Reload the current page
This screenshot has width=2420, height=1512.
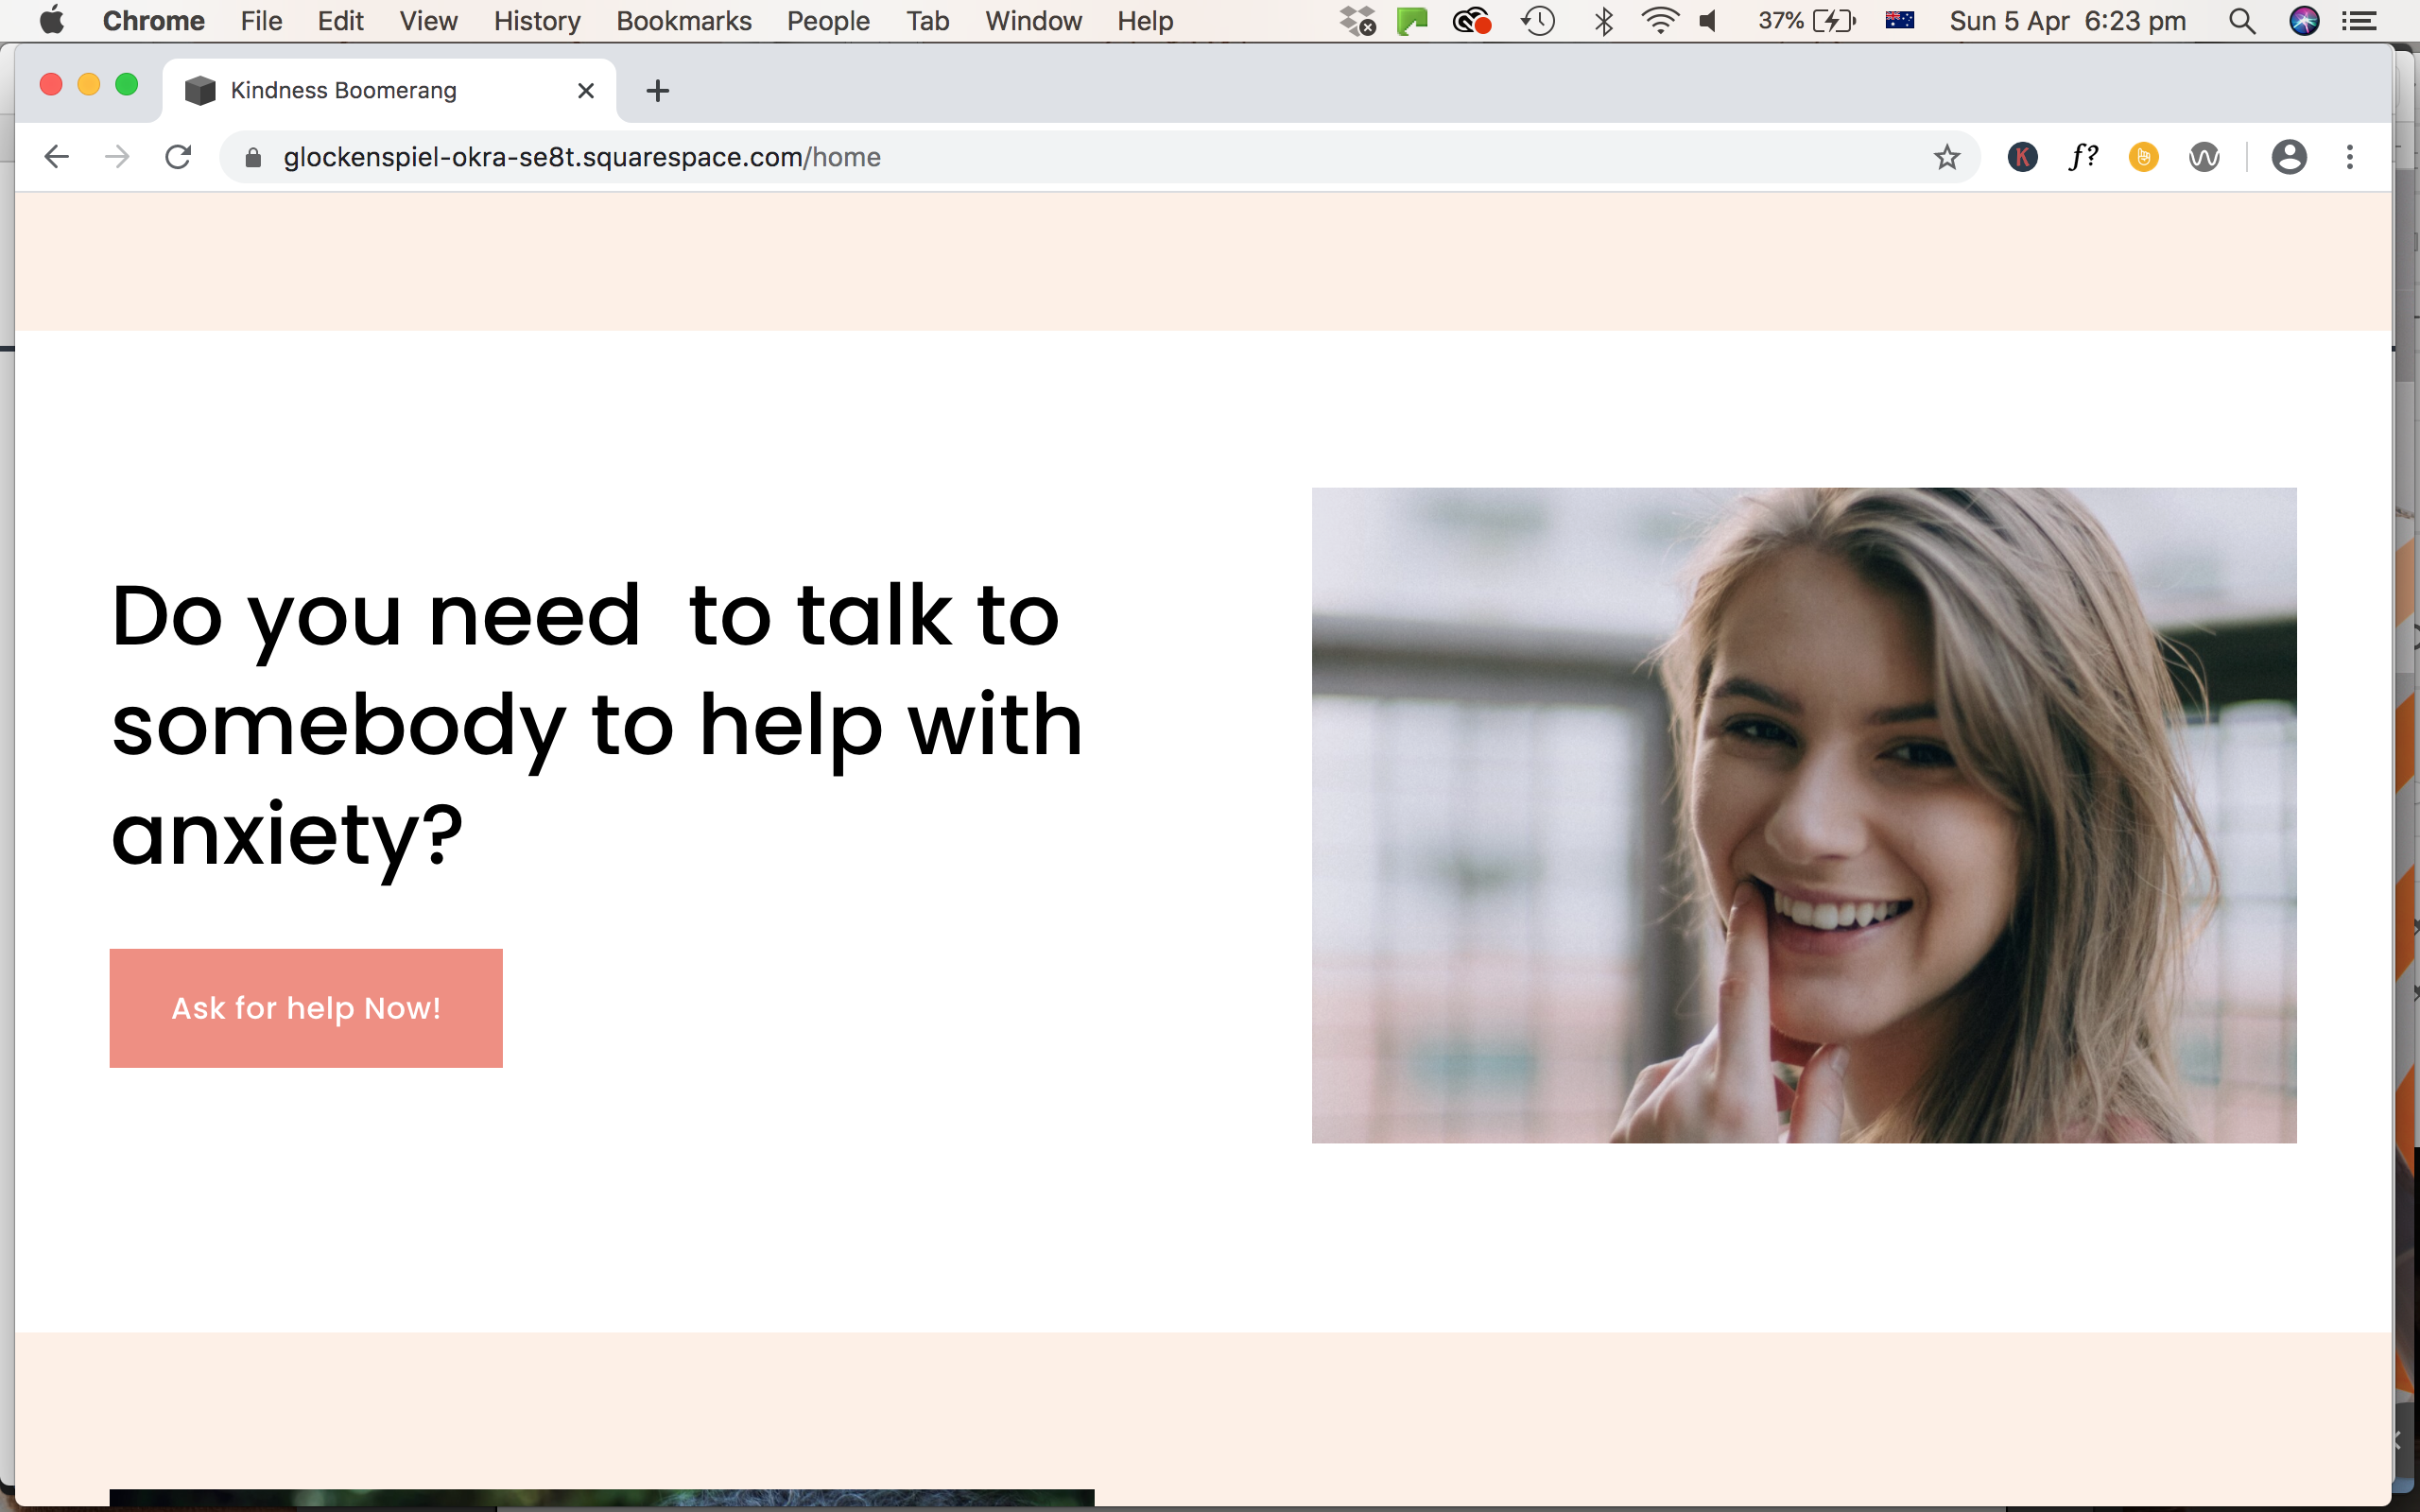[x=178, y=156]
